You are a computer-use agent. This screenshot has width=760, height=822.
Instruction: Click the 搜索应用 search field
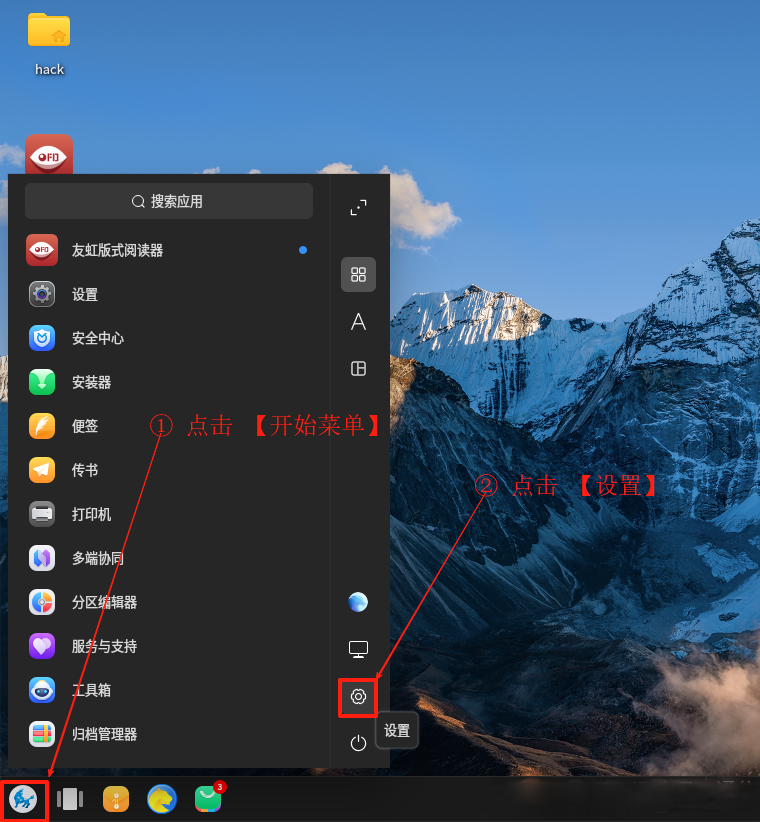click(x=168, y=201)
